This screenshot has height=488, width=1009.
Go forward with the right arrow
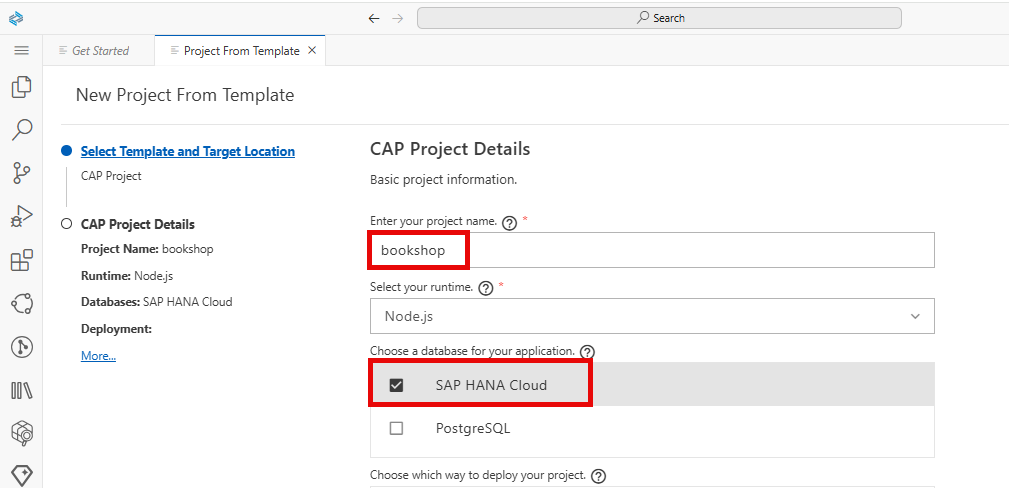coord(398,18)
